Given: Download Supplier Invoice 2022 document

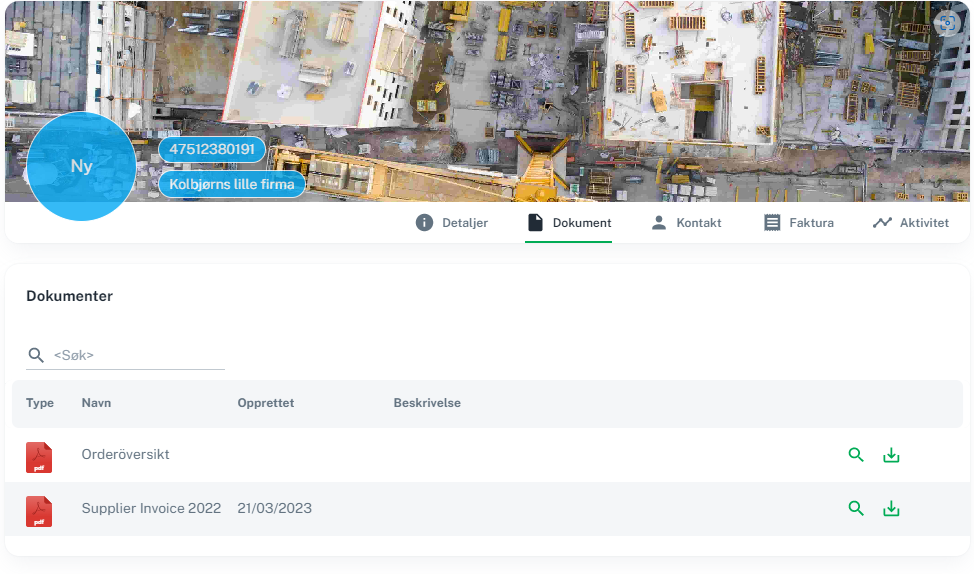Looking at the screenshot, I should point(891,508).
